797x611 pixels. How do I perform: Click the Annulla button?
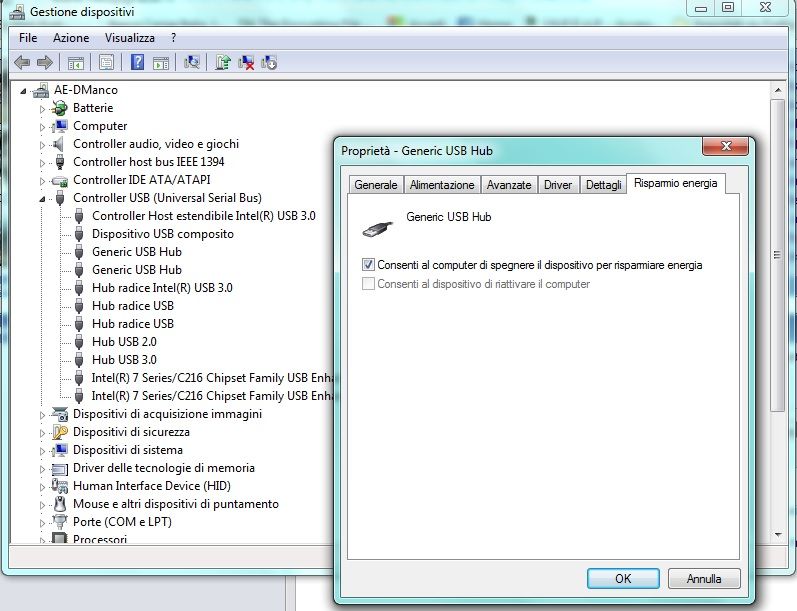click(x=704, y=579)
